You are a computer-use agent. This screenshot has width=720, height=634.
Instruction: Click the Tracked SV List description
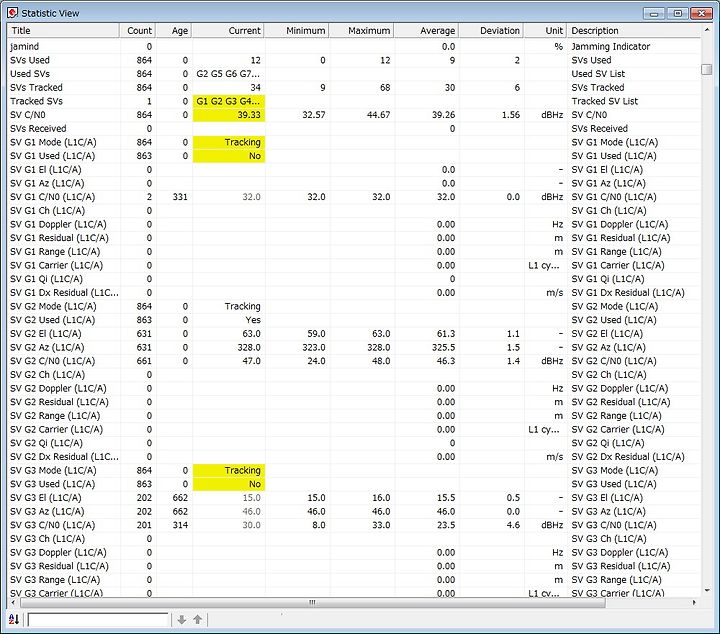click(x=605, y=101)
